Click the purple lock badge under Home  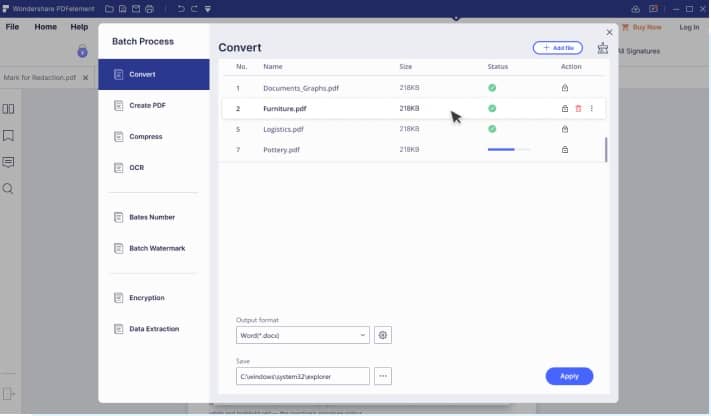tap(82, 52)
